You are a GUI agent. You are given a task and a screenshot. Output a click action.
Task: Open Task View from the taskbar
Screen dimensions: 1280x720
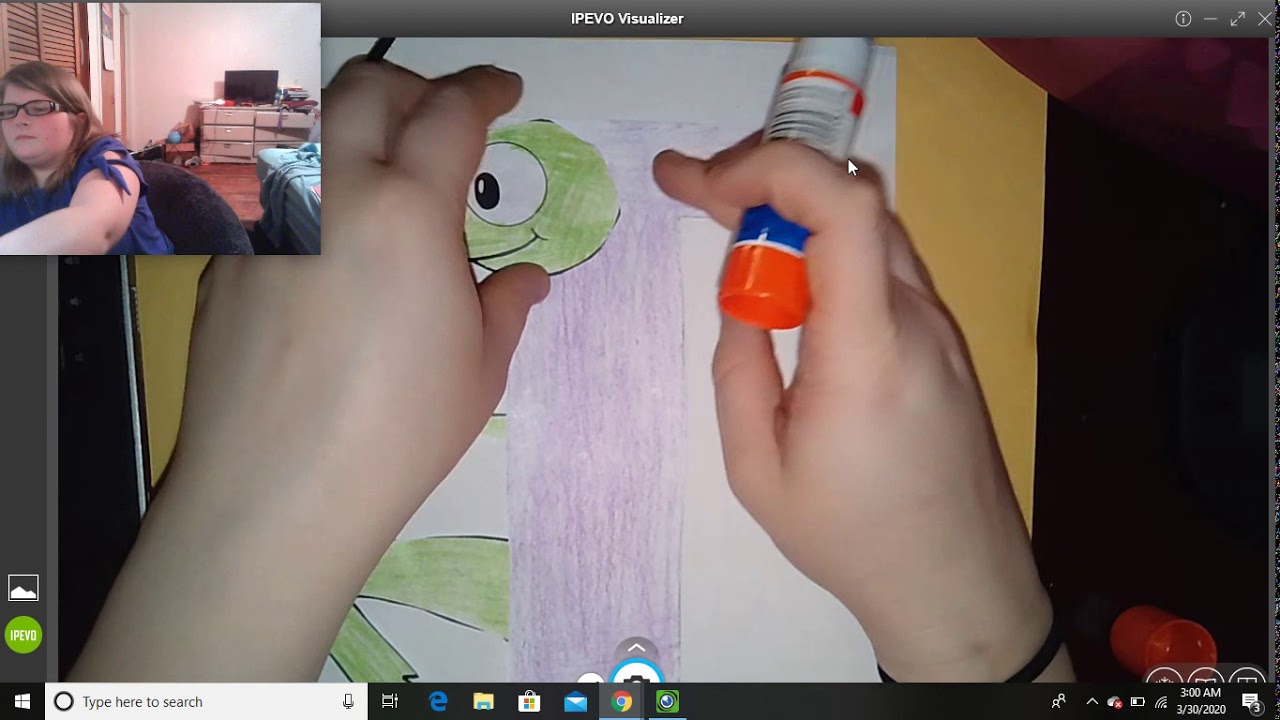390,702
